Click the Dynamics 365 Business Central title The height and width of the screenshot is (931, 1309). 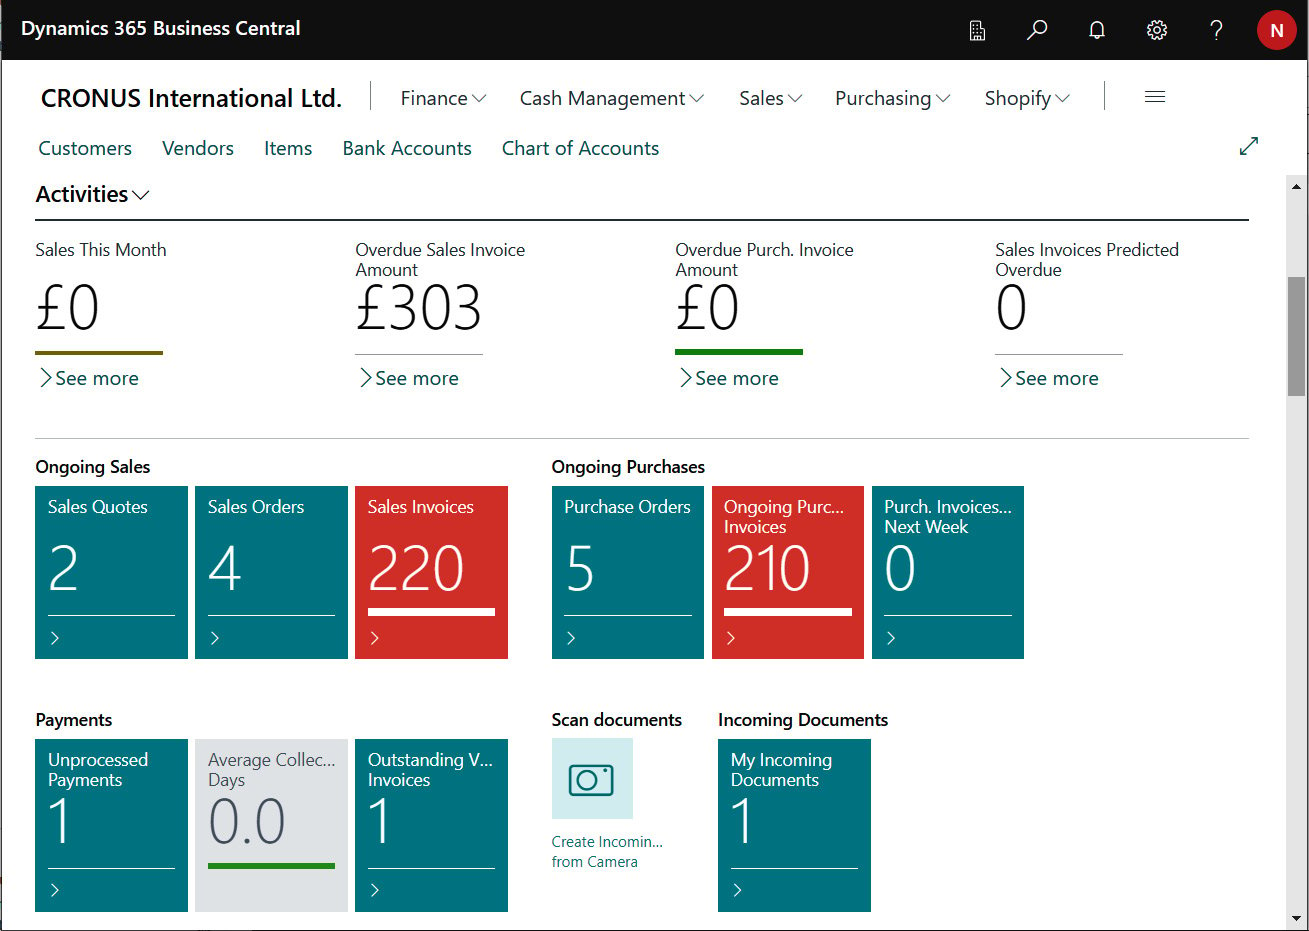pyautogui.click(x=161, y=29)
